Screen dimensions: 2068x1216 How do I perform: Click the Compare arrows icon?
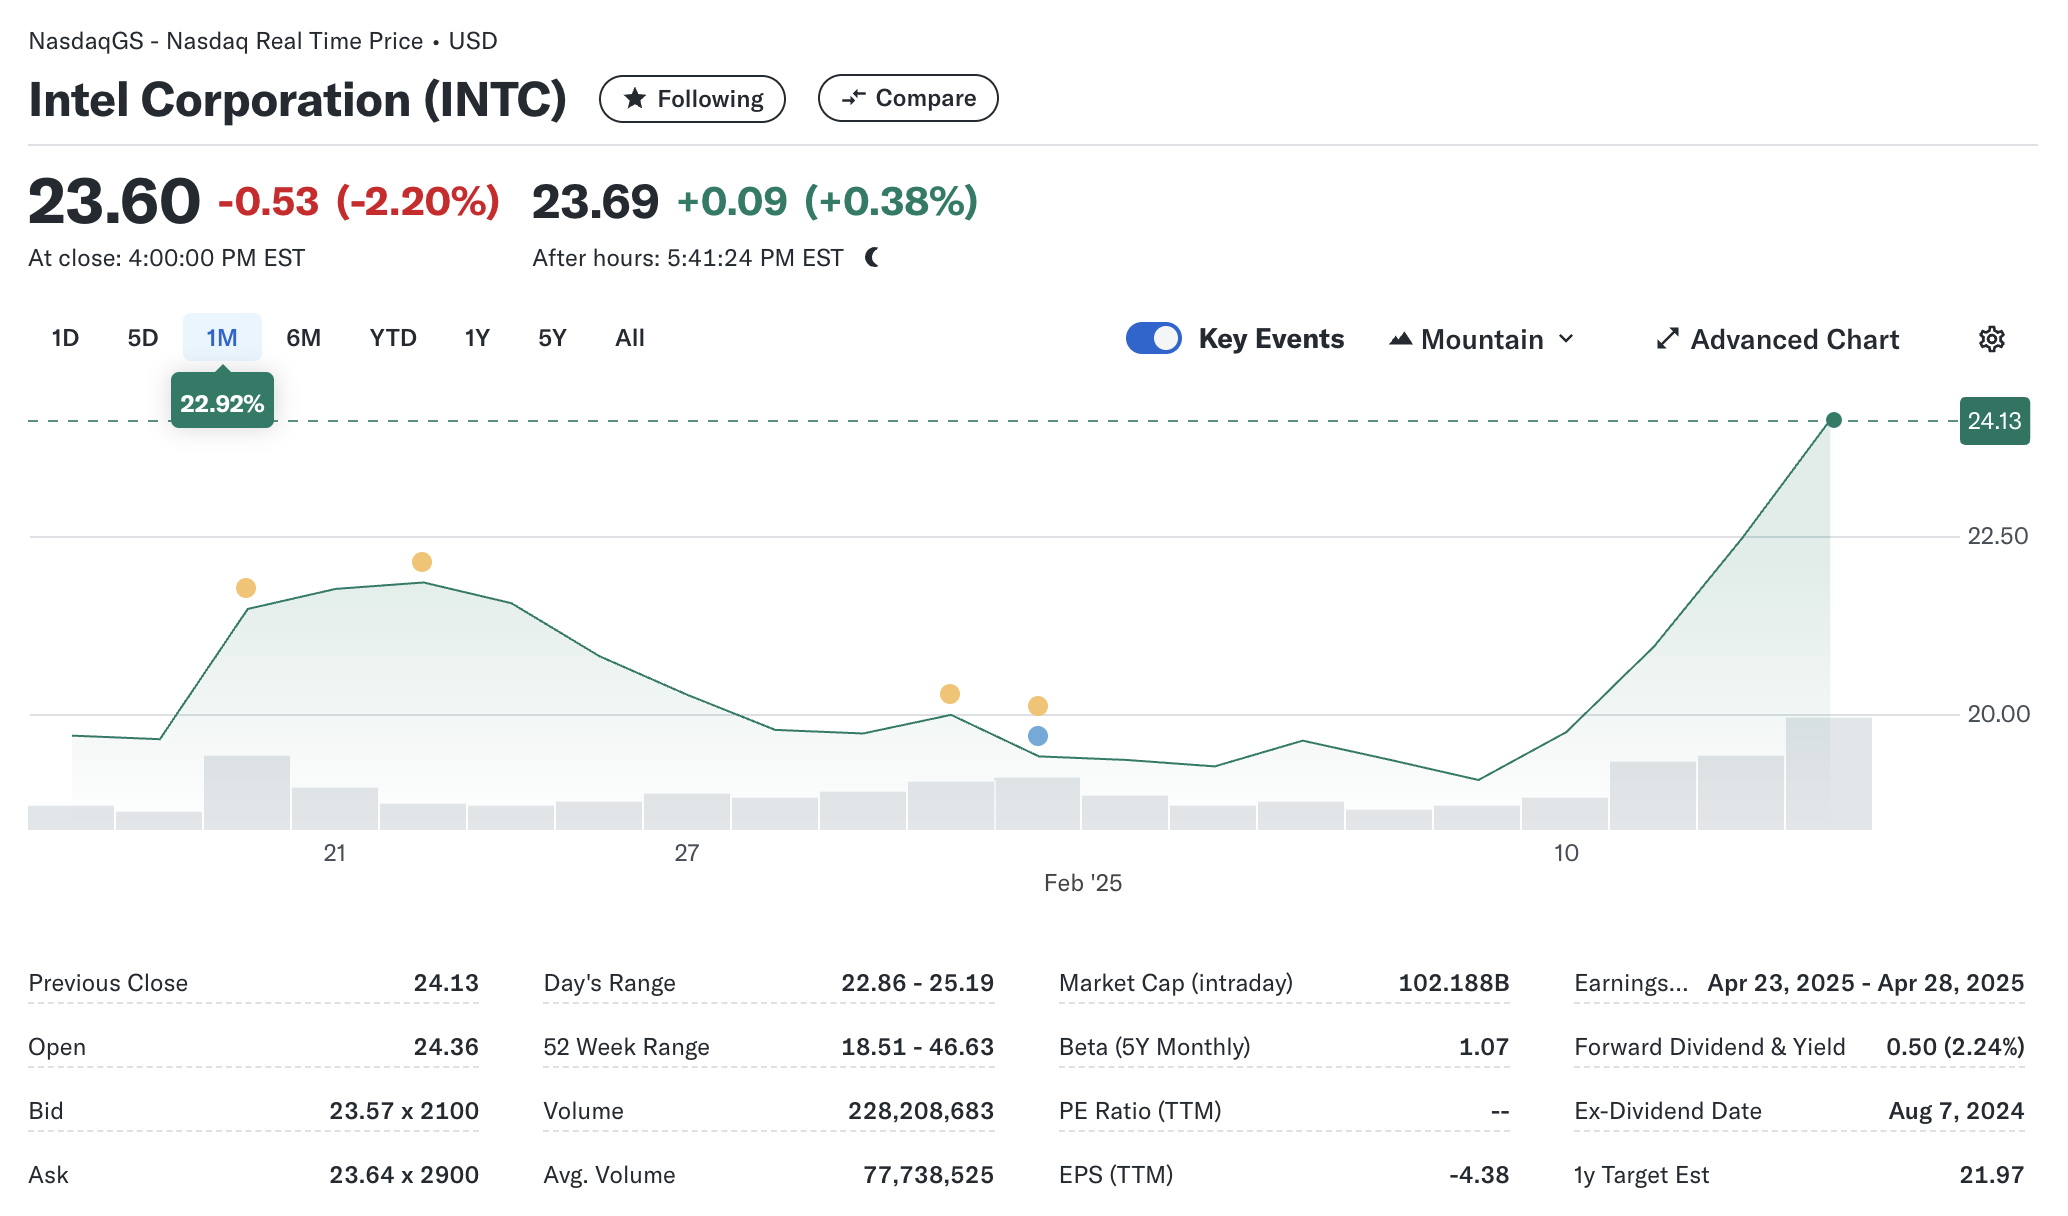tap(853, 98)
